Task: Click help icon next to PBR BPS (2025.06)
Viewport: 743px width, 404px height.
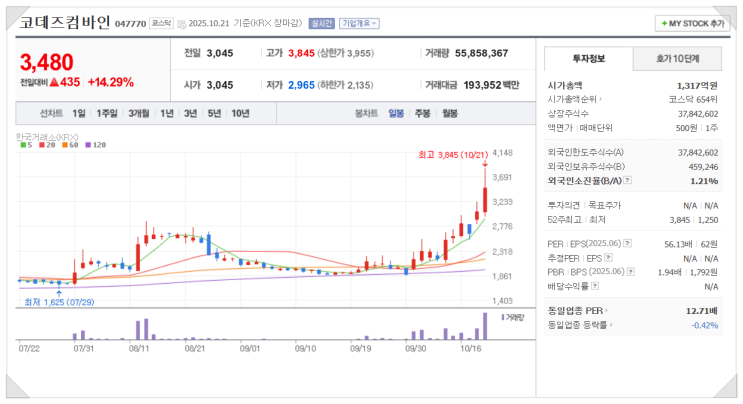Action: 631,271
